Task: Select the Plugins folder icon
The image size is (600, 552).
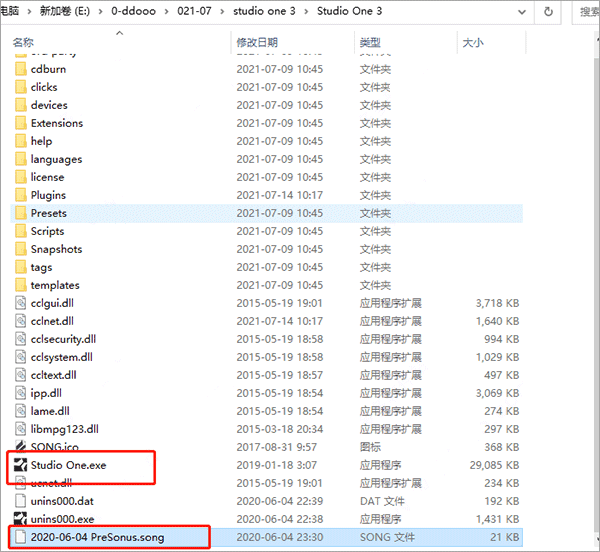Action: point(20,195)
